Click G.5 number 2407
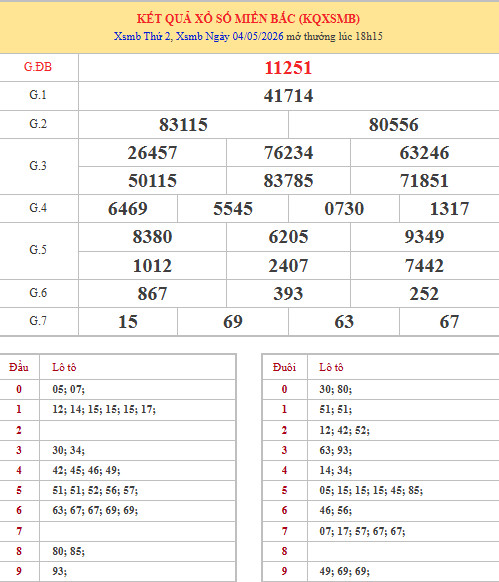The width and height of the screenshot is (499, 582). 288,266
